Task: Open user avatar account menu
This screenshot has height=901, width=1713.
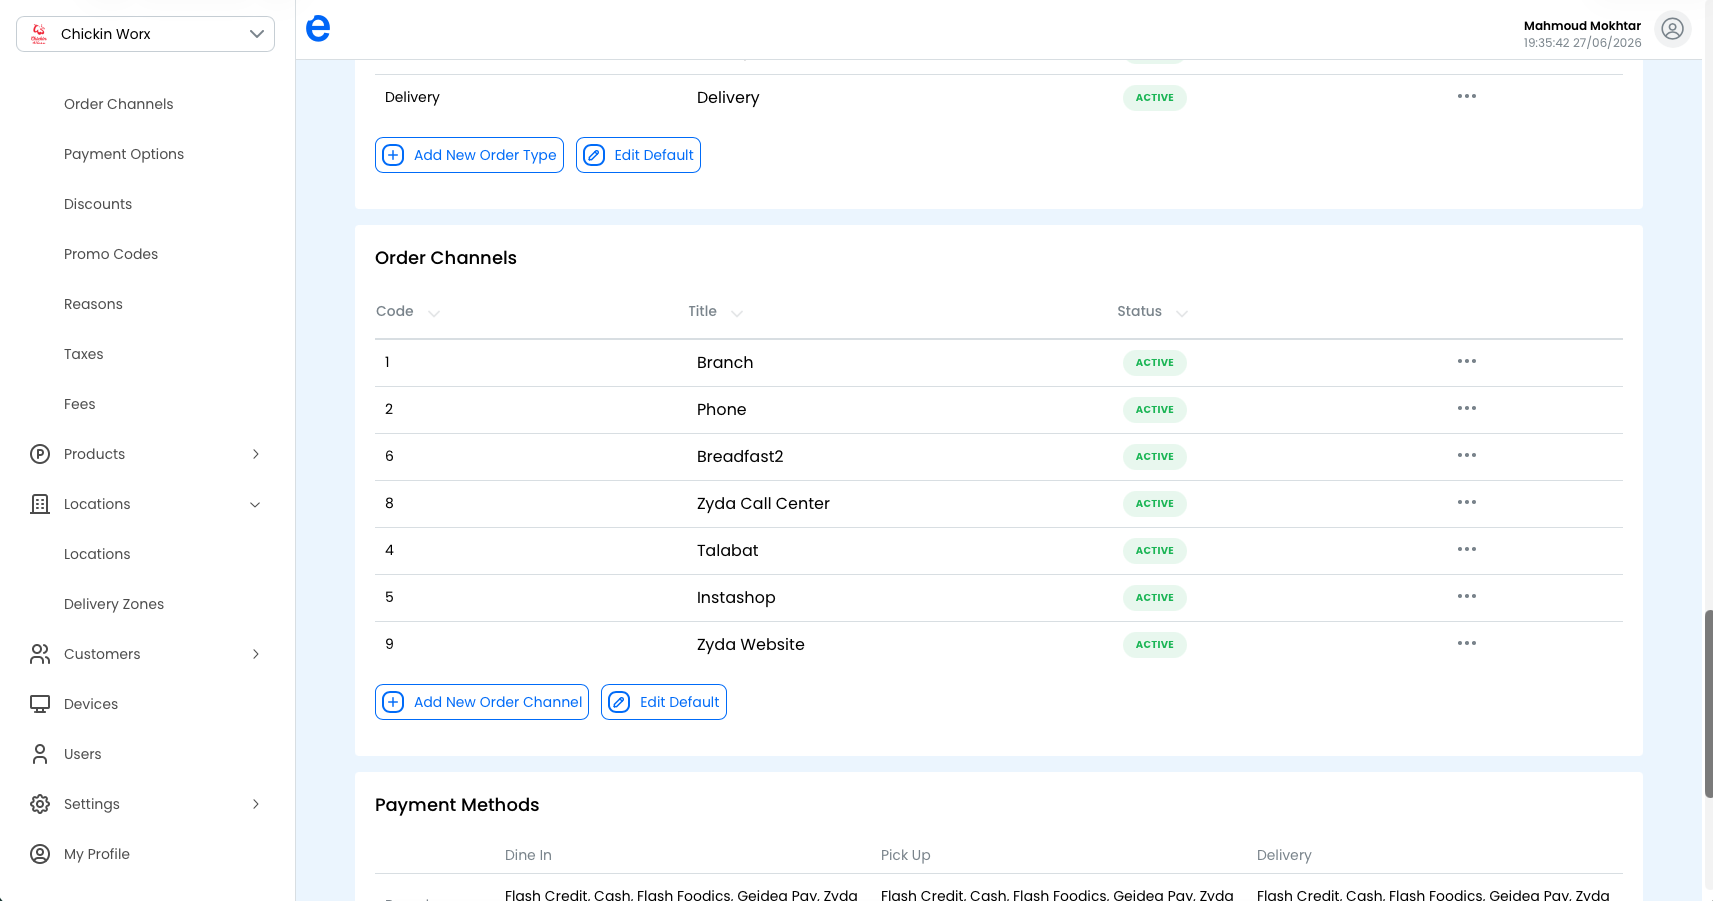Action: pyautogui.click(x=1672, y=29)
